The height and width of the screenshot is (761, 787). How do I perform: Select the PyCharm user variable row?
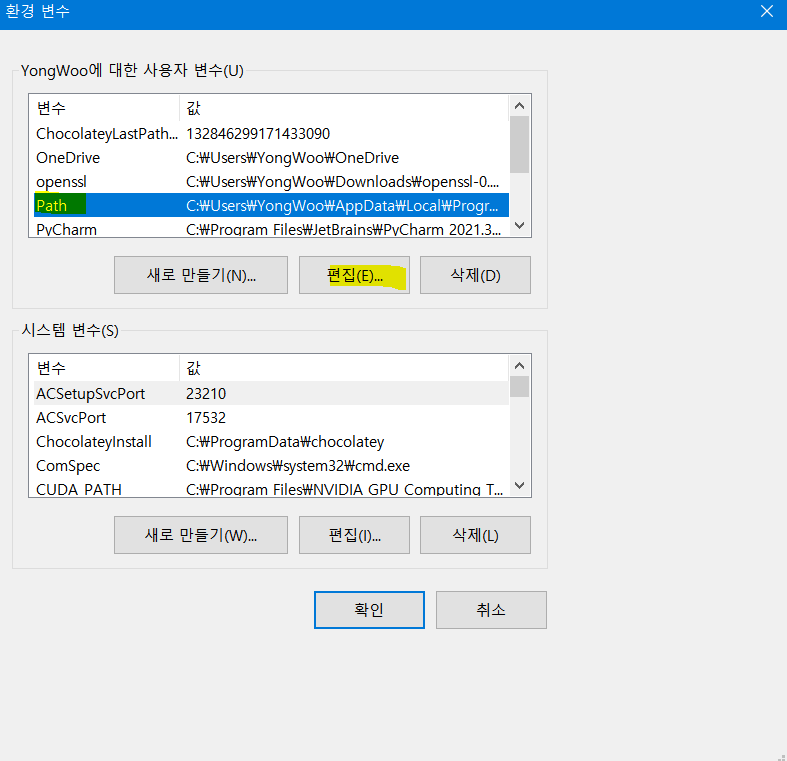(x=271, y=227)
